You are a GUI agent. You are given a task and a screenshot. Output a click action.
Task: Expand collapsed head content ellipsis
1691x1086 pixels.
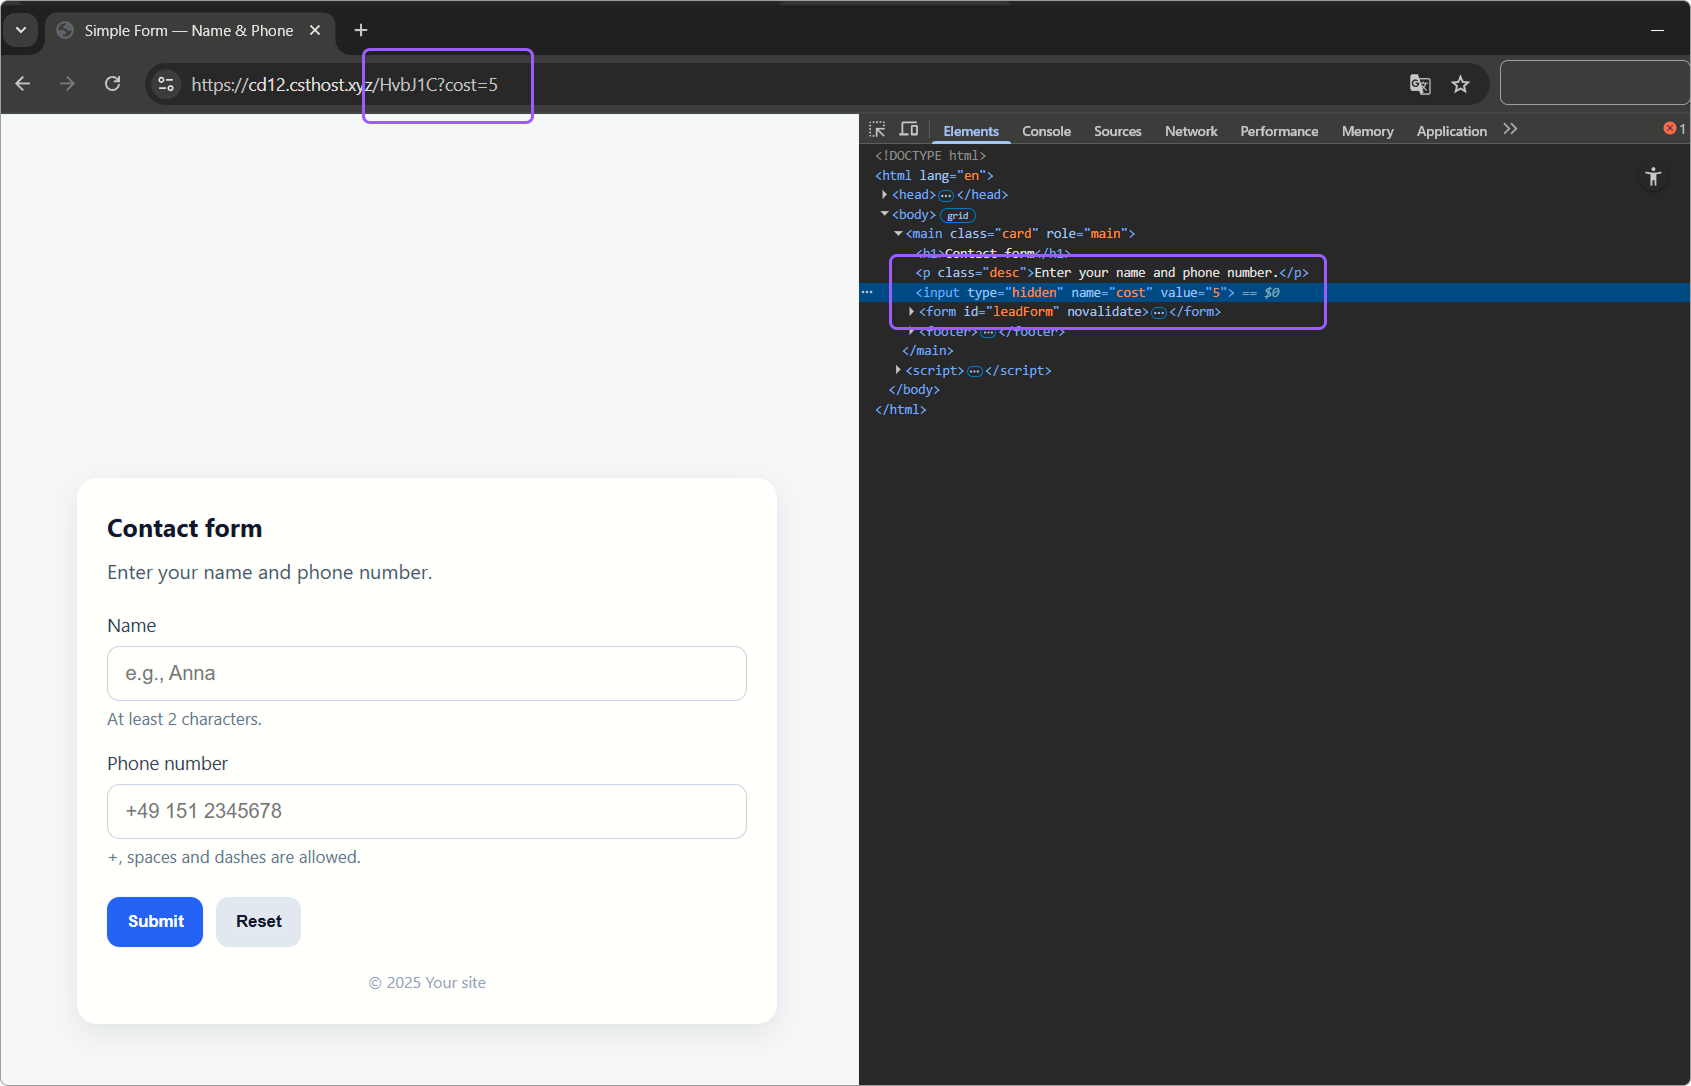click(x=946, y=195)
